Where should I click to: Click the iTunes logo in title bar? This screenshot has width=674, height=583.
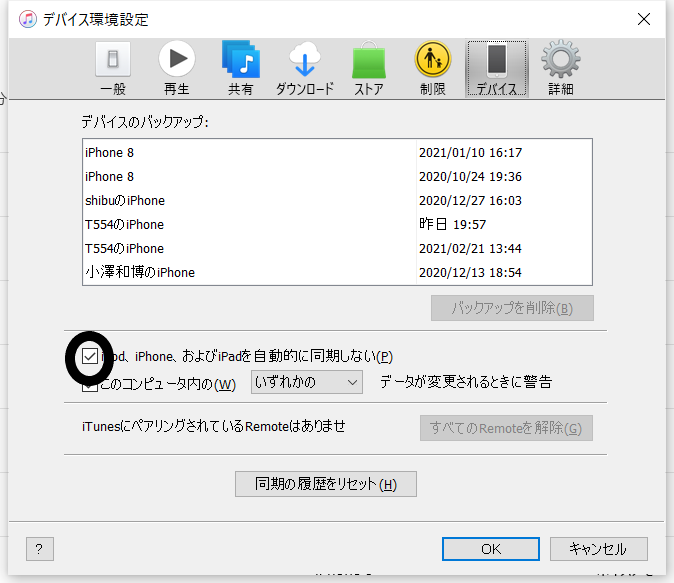(28, 19)
